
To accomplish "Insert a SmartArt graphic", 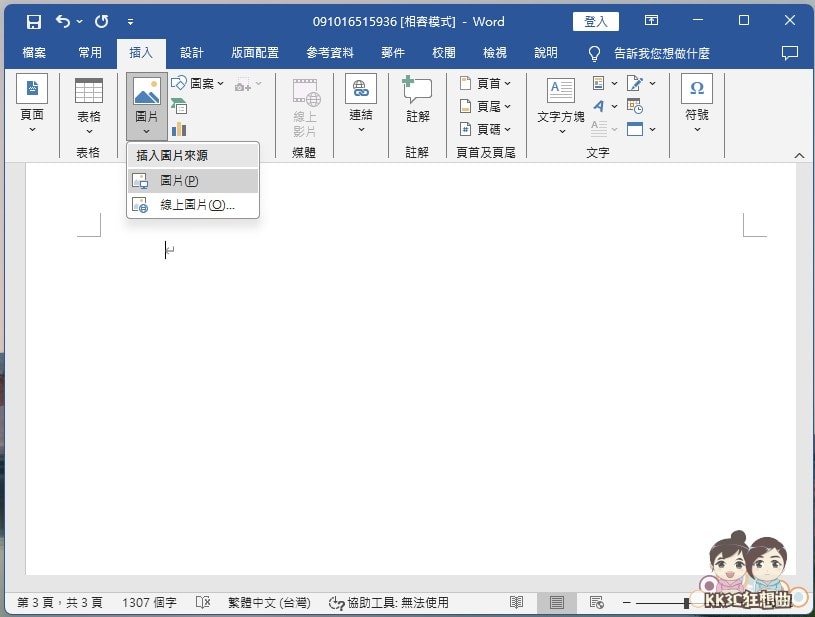I will (x=179, y=106).
